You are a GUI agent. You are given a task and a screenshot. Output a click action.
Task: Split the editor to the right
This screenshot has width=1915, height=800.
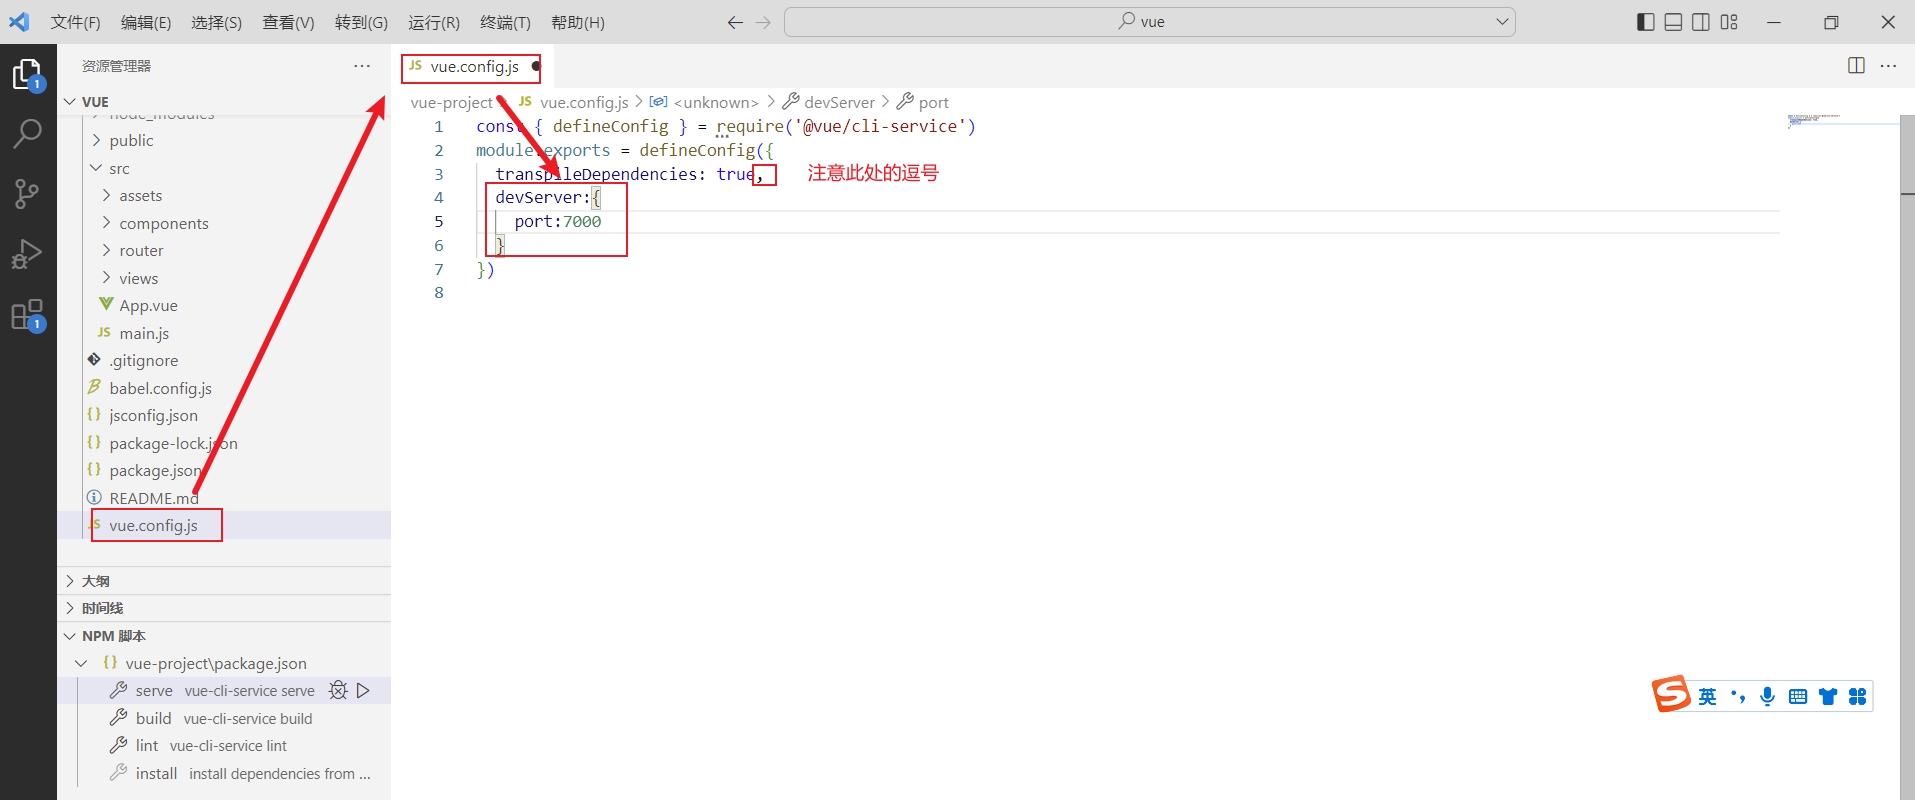click(x=1856, y=66)
